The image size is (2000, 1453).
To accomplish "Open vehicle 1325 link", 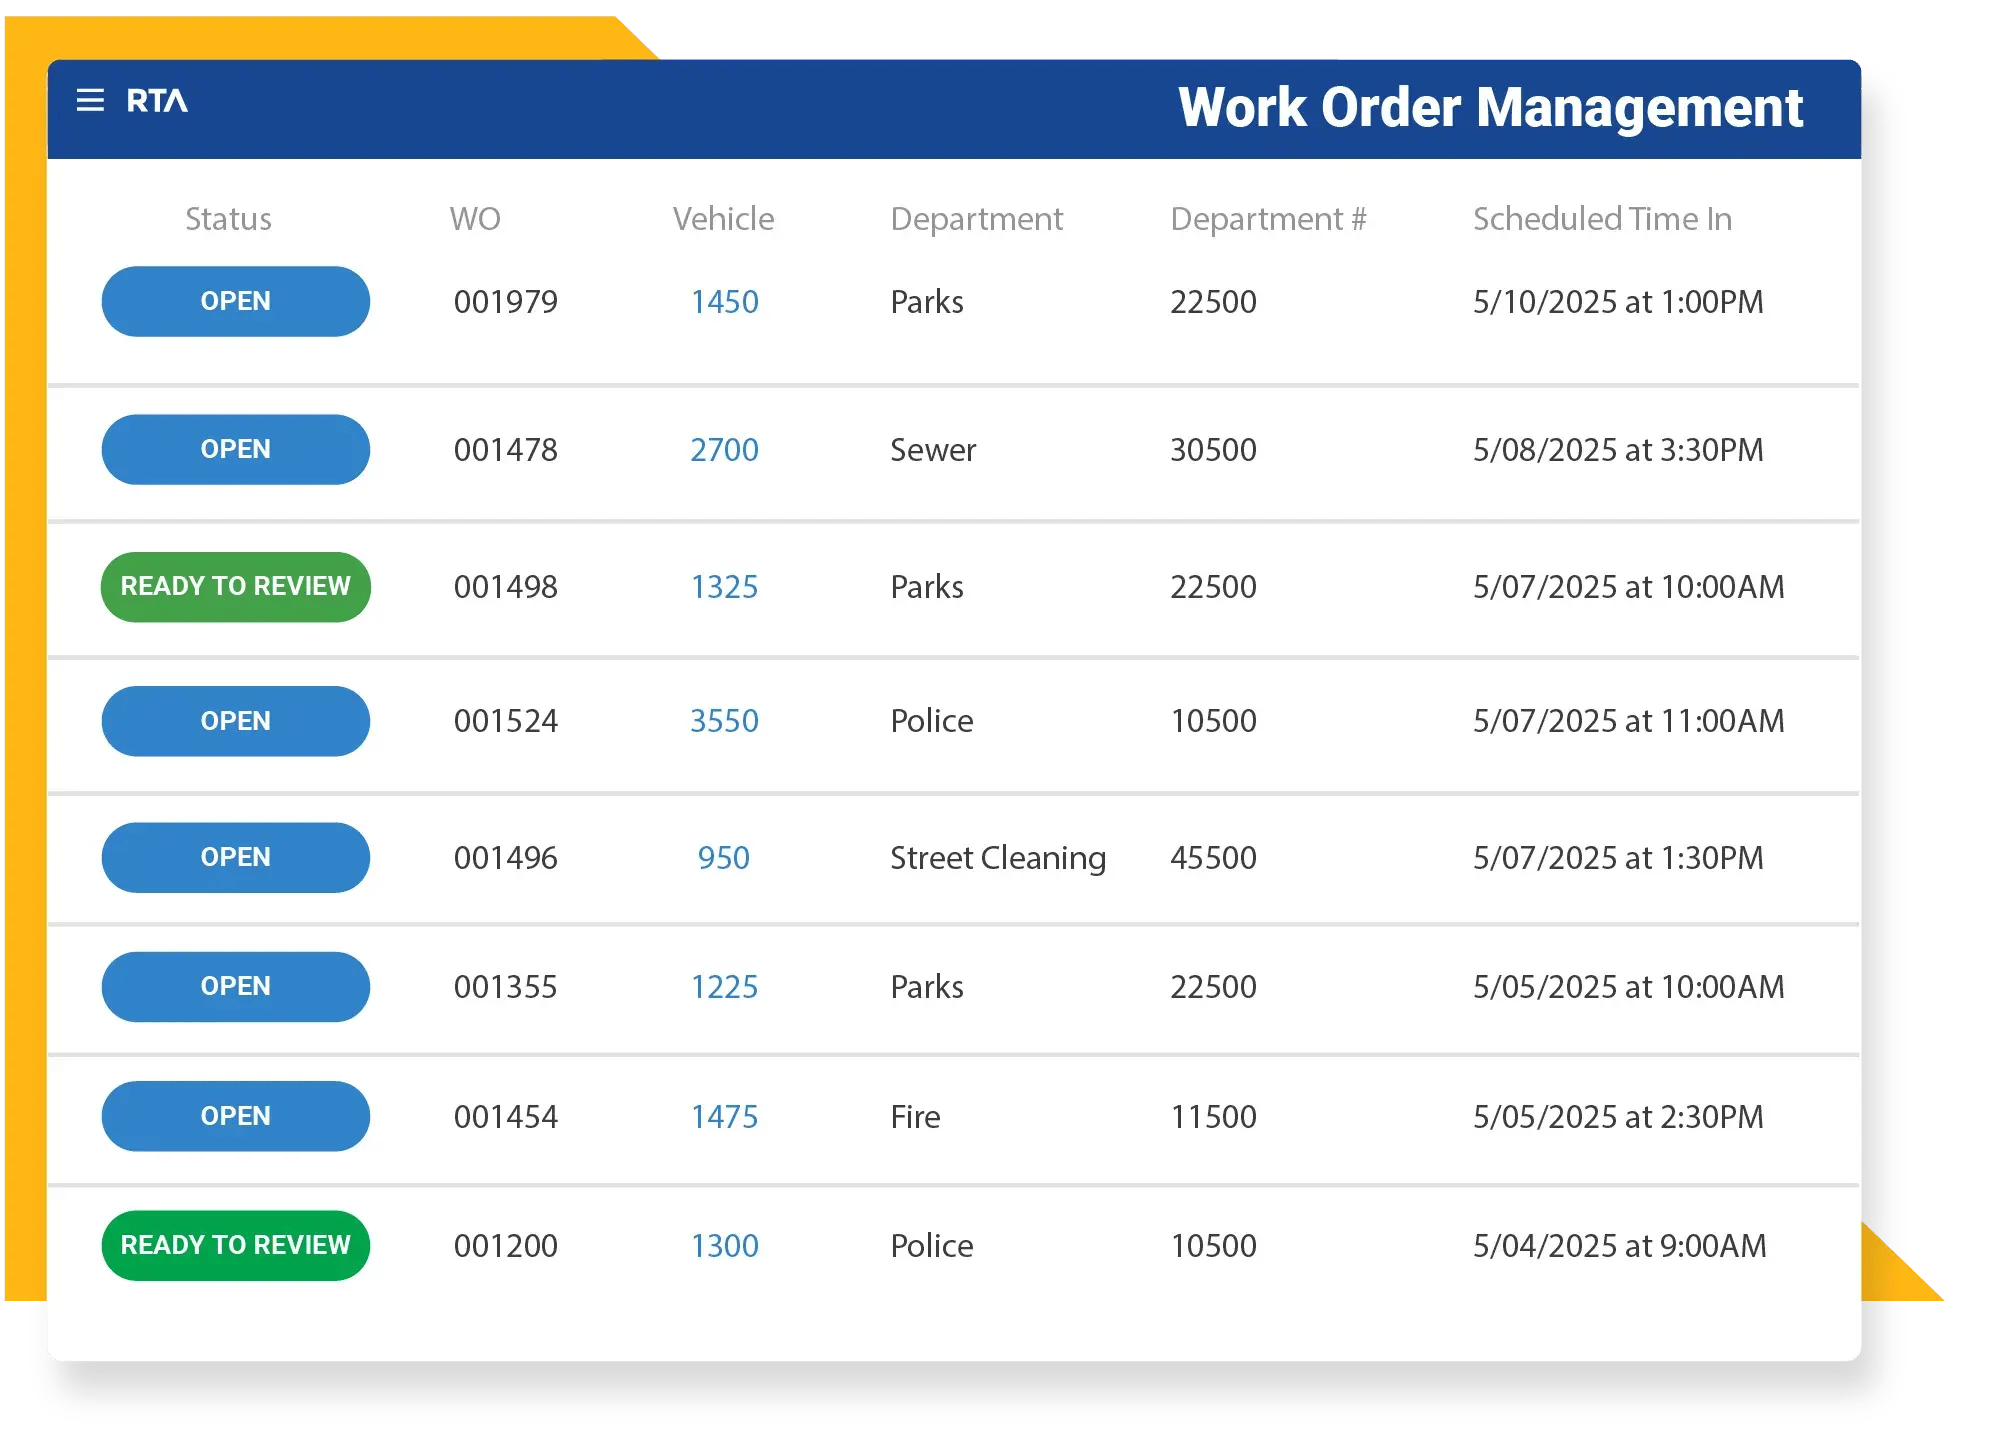I will [725, 587].
